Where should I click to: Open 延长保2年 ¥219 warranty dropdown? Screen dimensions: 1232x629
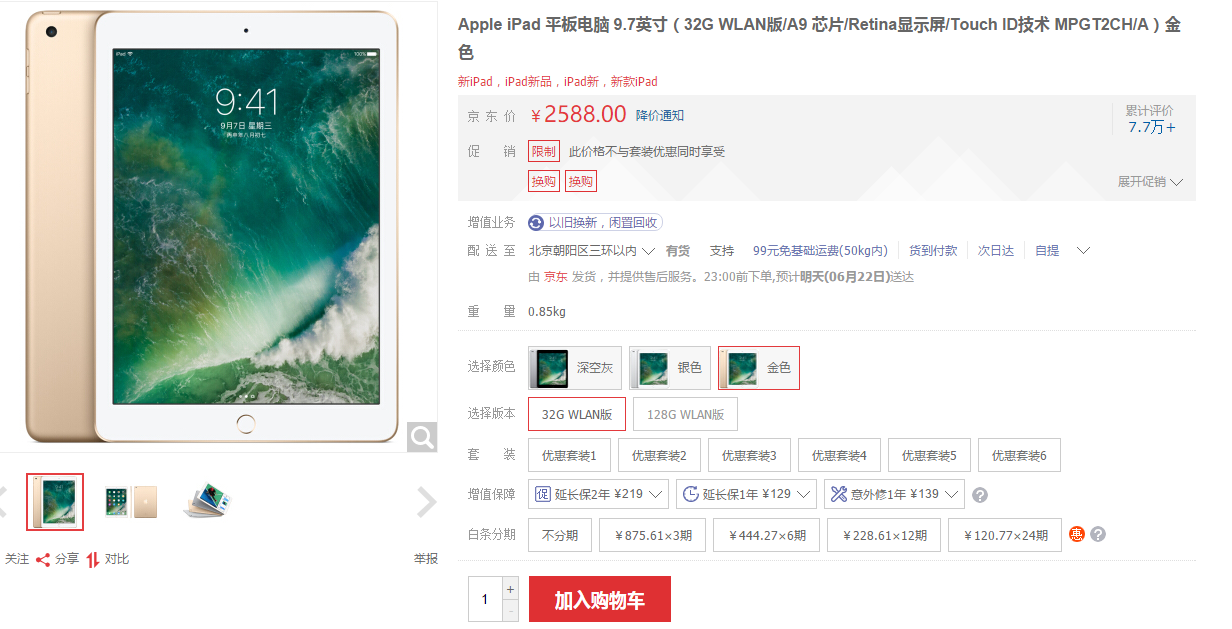point(599,494)
